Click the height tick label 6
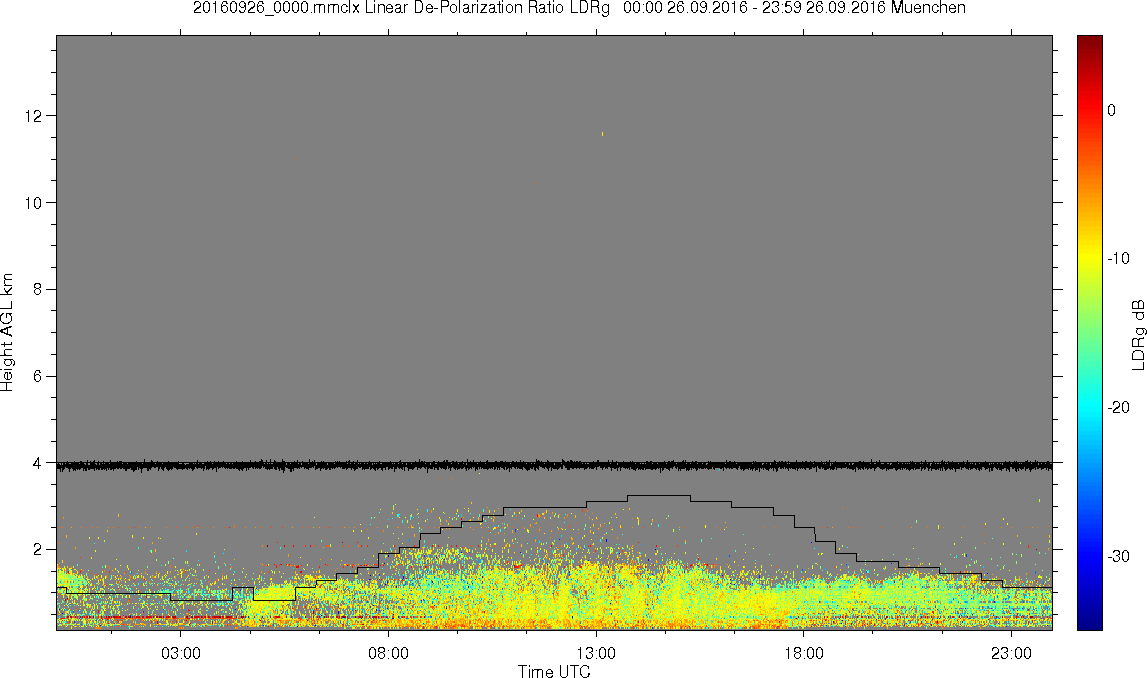Screen dimensions: 1147x678 point(37,377)
